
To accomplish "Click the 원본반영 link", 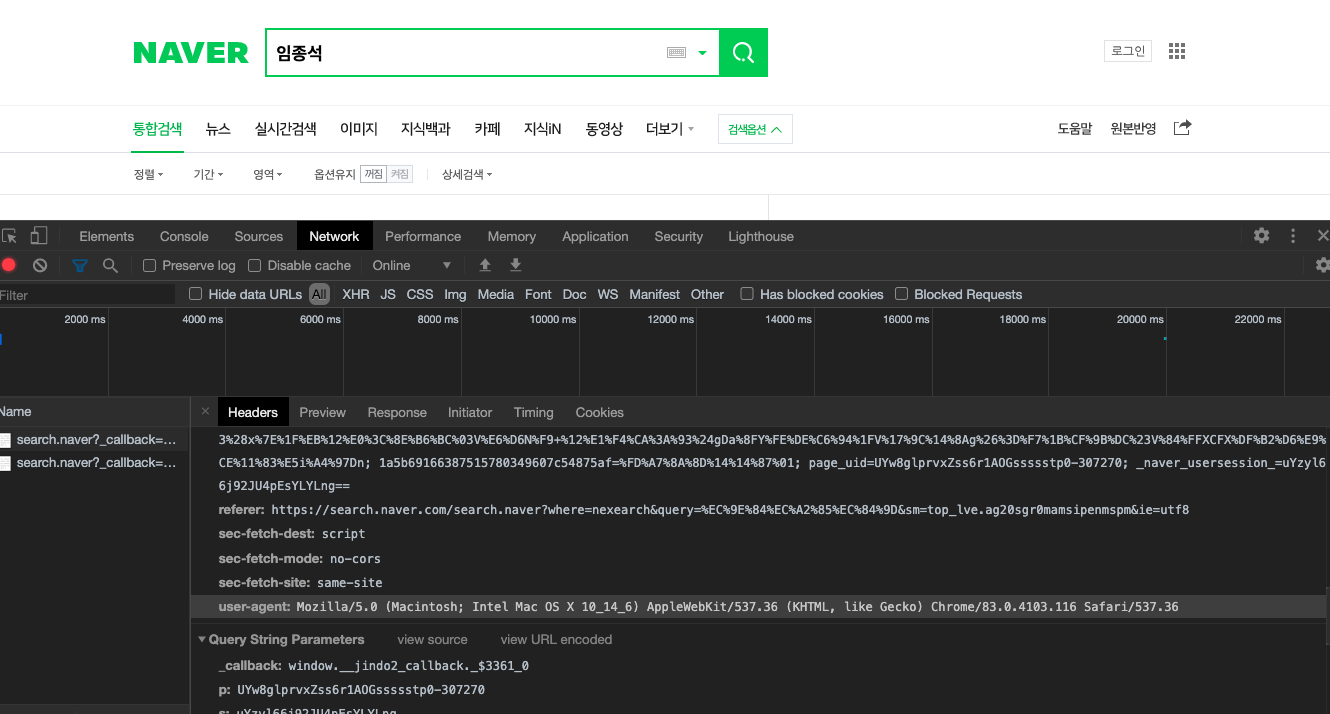I will coord(1133,129).
